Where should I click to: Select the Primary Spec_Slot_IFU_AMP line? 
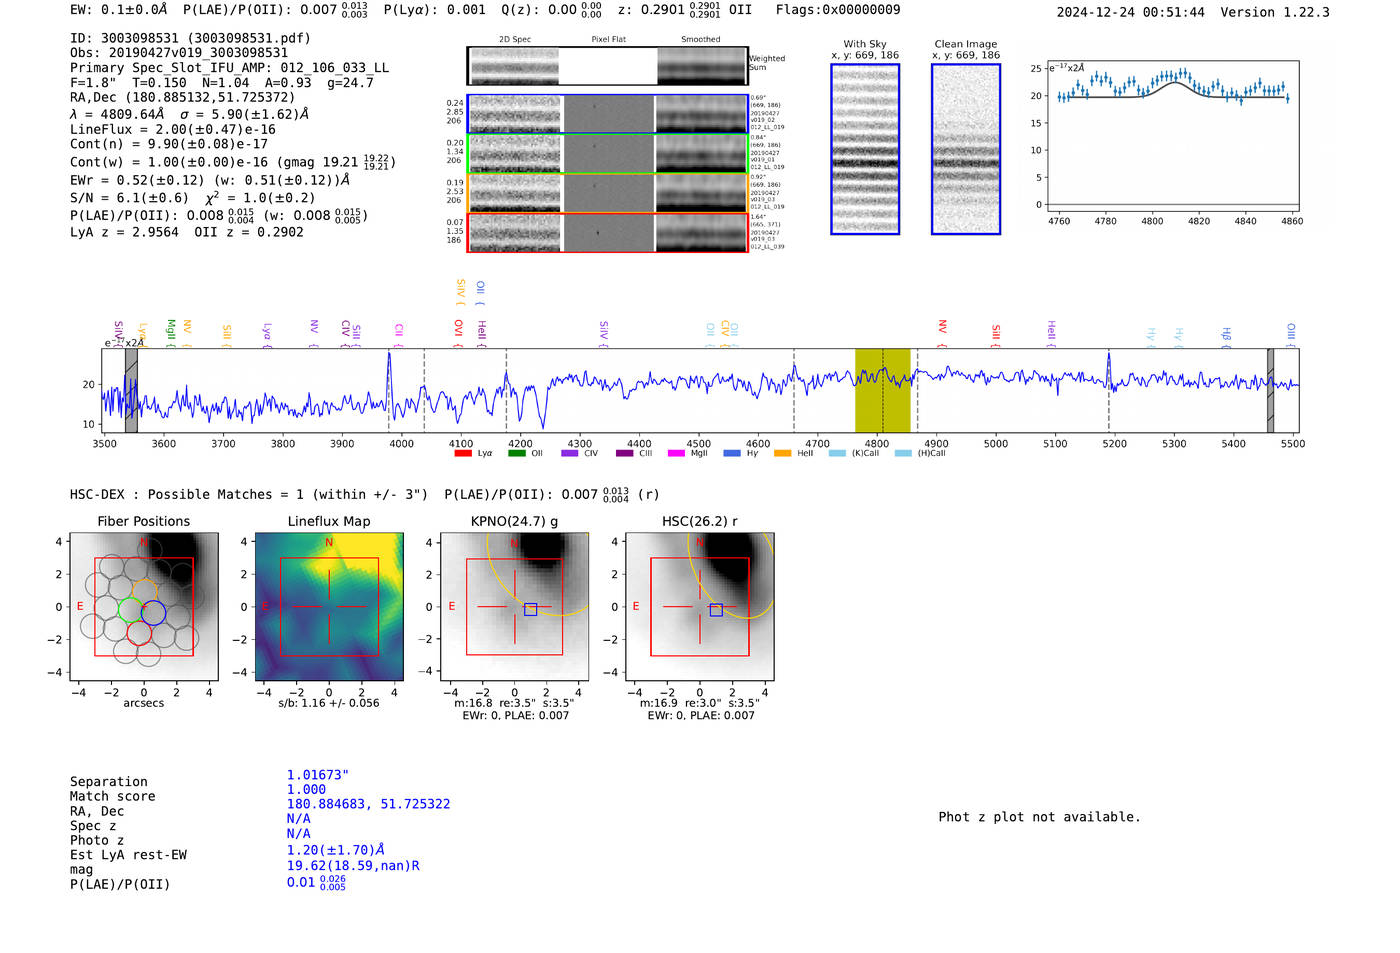point(230,68)
